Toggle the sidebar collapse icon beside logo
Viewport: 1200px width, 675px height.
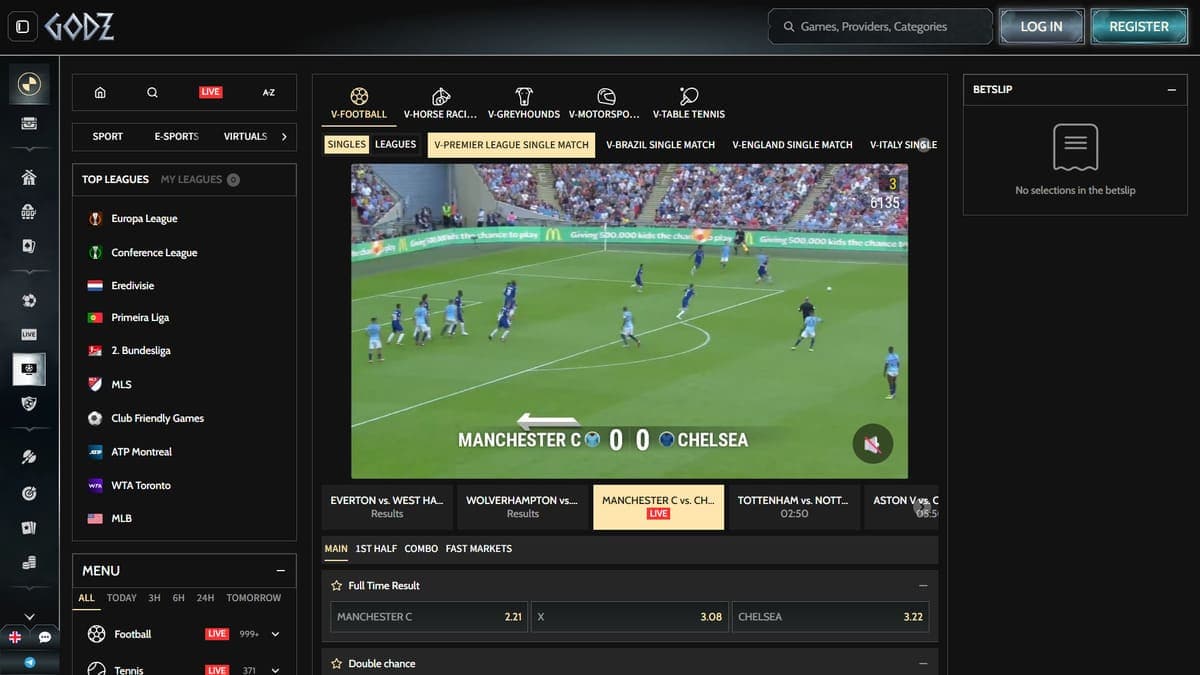(x=23, y=27)
